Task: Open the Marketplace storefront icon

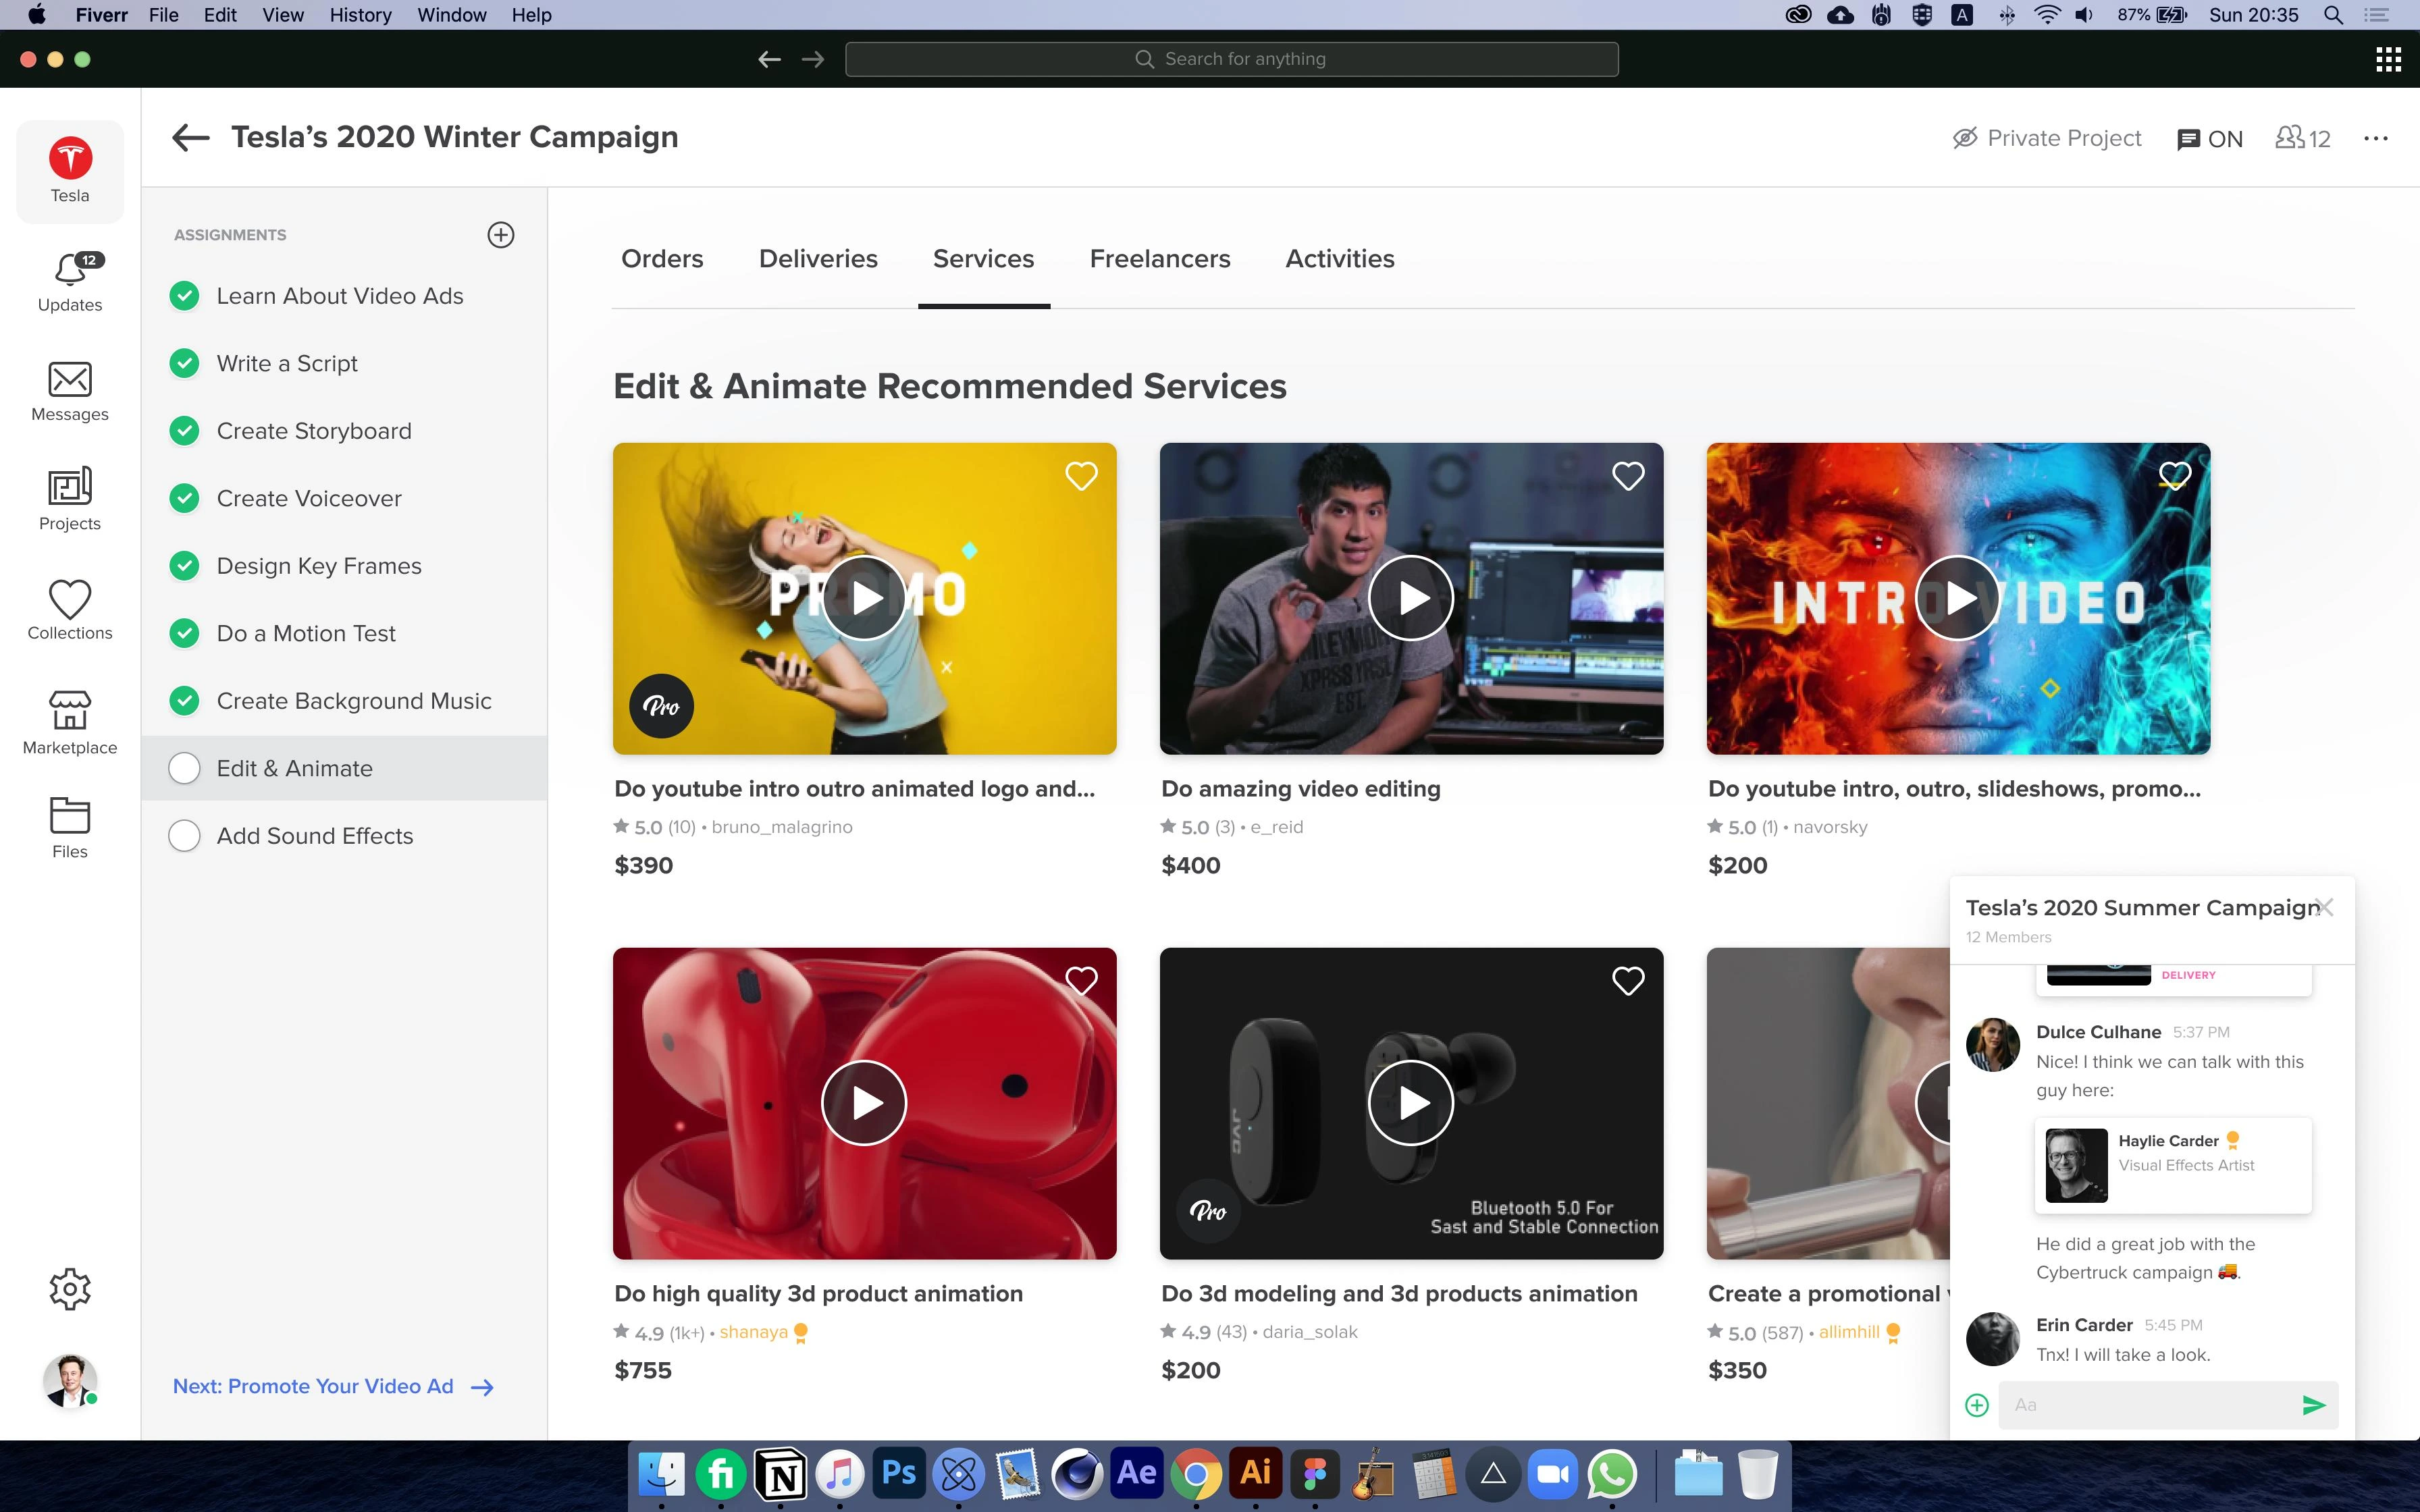Action: (x=70, y=711)
